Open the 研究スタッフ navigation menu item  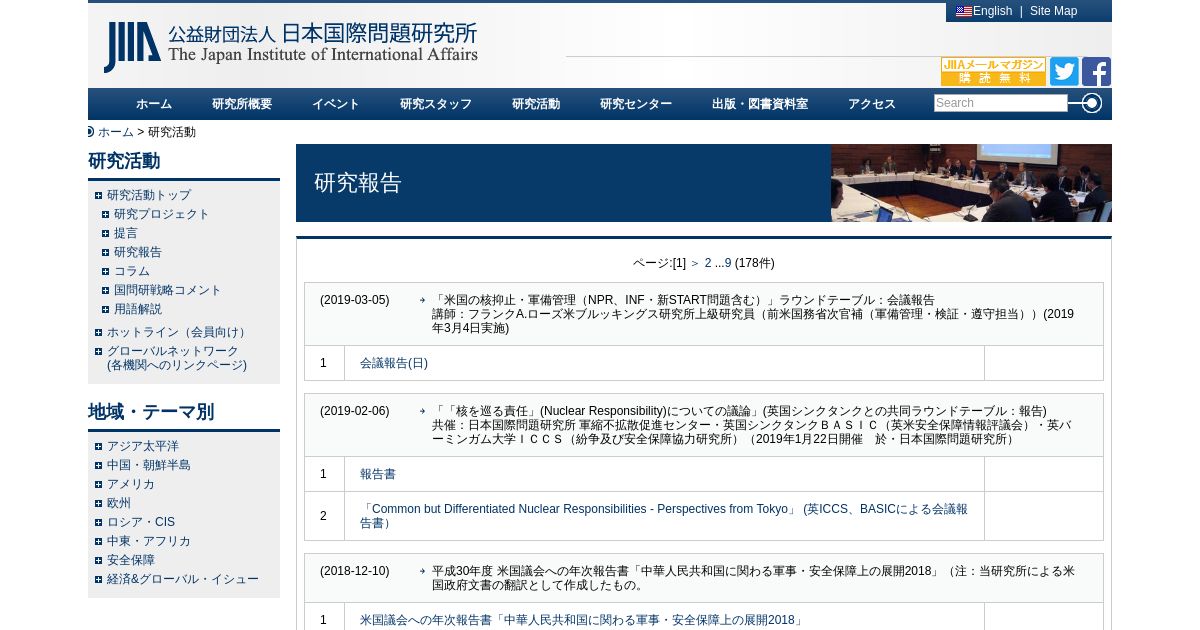[436, 104]
